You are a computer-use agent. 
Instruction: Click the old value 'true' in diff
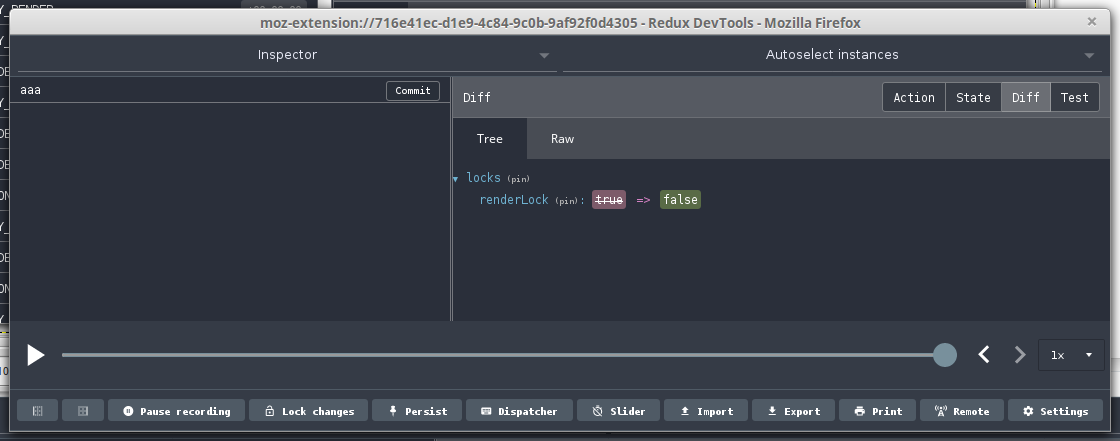pyautogui.click(x=609, y=200)
